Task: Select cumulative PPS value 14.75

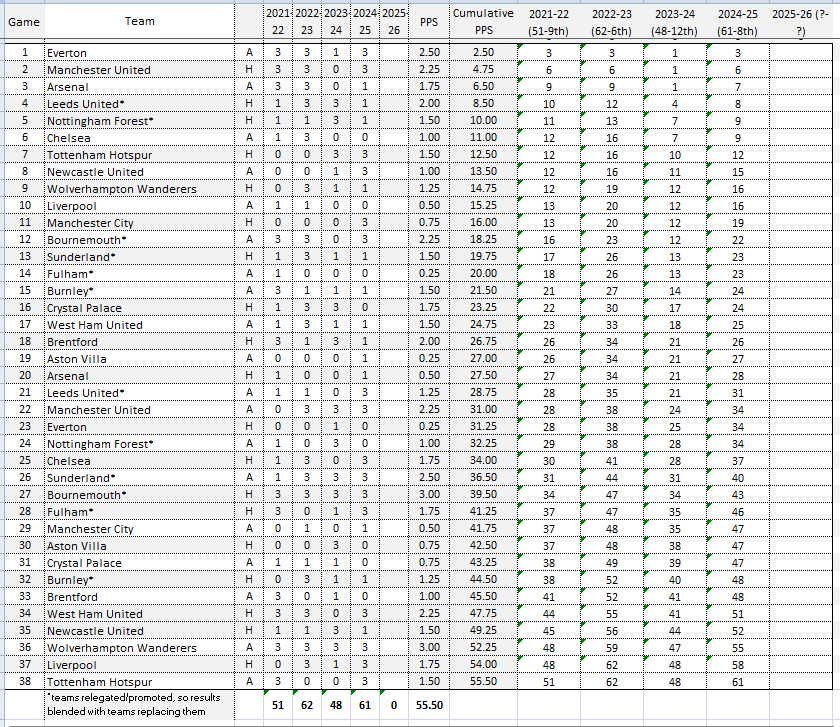Action: (x=483, y=189)
